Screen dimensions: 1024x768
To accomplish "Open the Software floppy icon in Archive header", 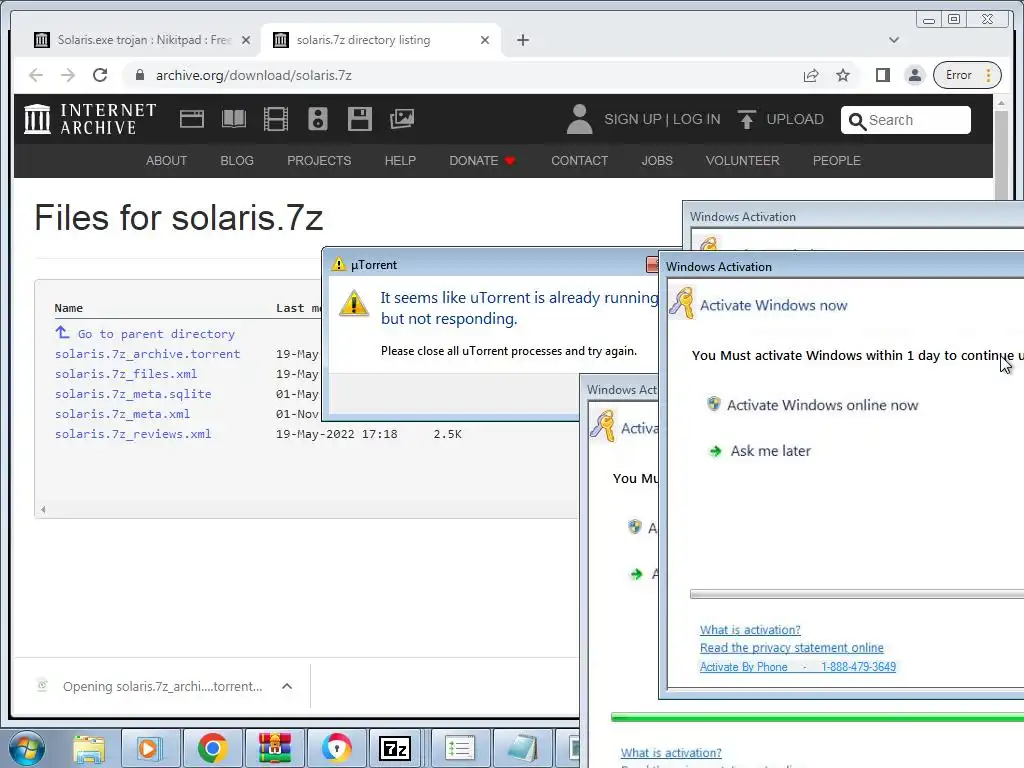I will [x=359, y=119].
